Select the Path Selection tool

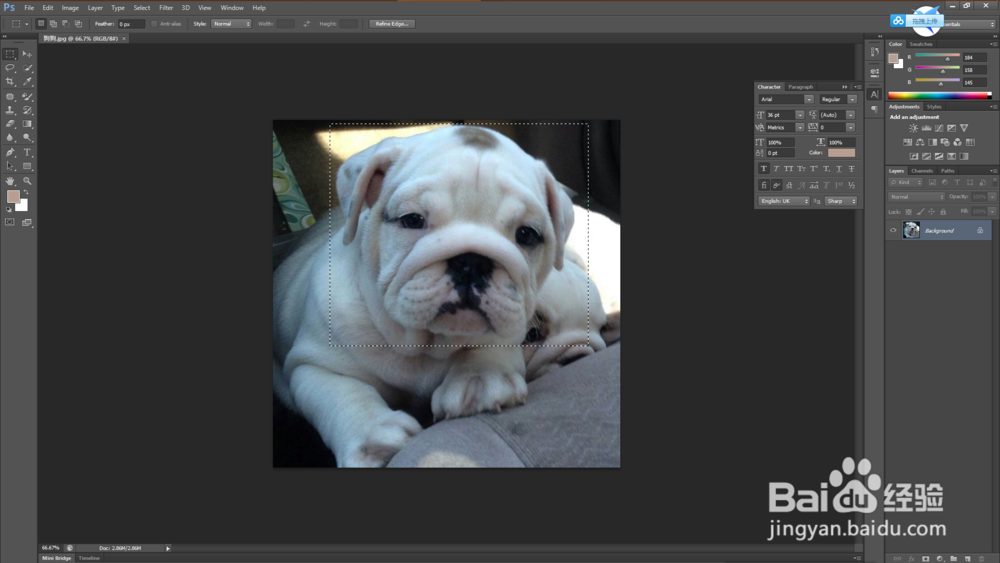click(x=10, y=166)
